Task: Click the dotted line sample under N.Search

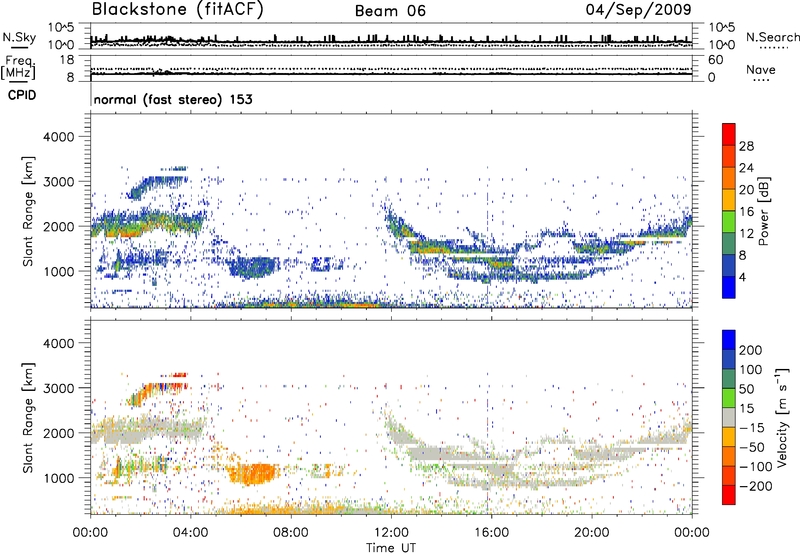Action: 774,48
